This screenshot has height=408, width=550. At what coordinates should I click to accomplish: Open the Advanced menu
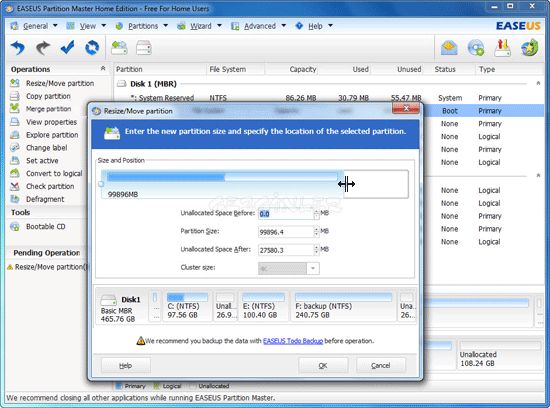[x=259, y=26]
